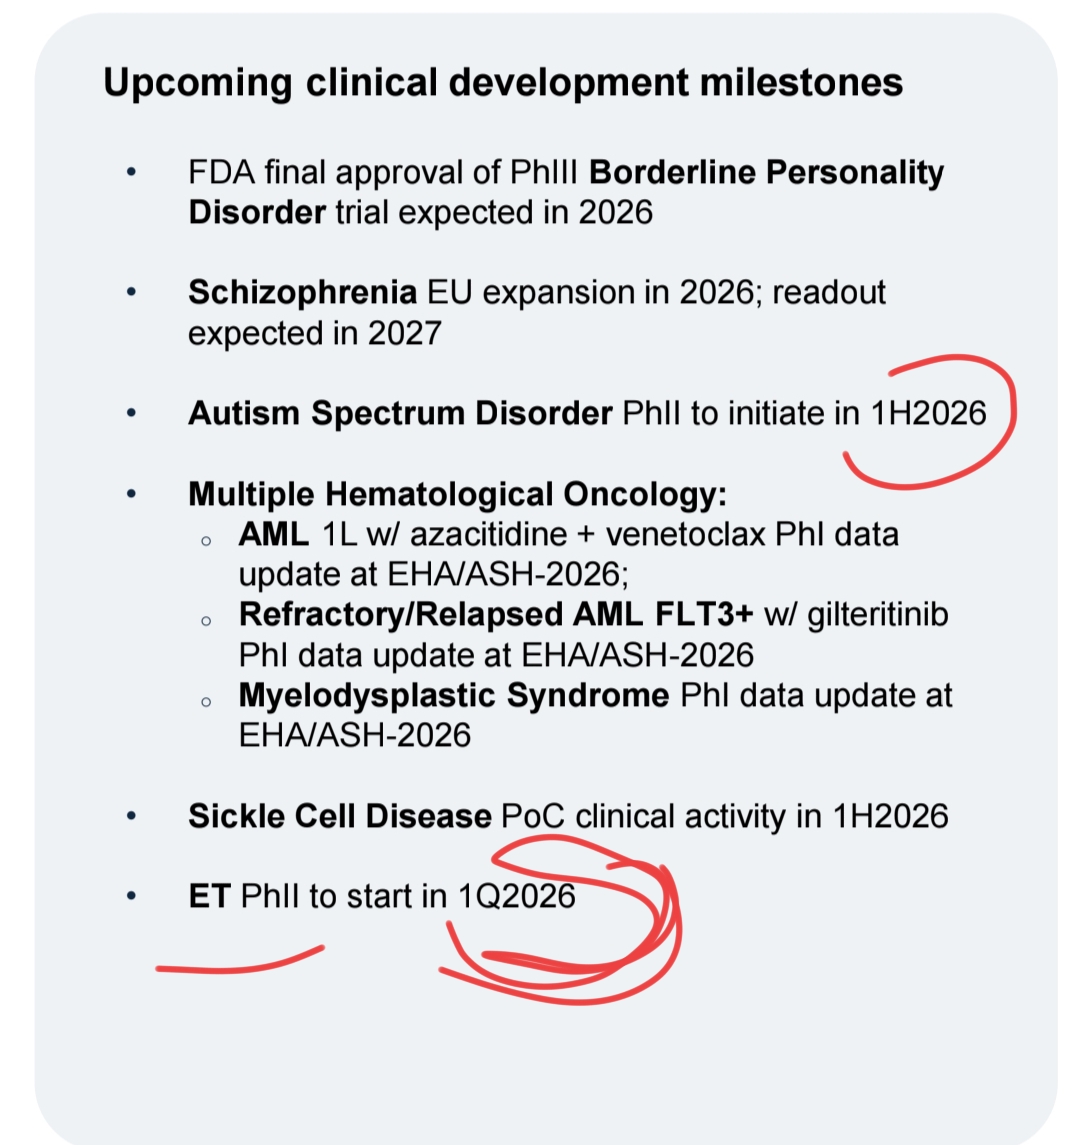Click the hollow sub-bullet before AML

[206, 541]
